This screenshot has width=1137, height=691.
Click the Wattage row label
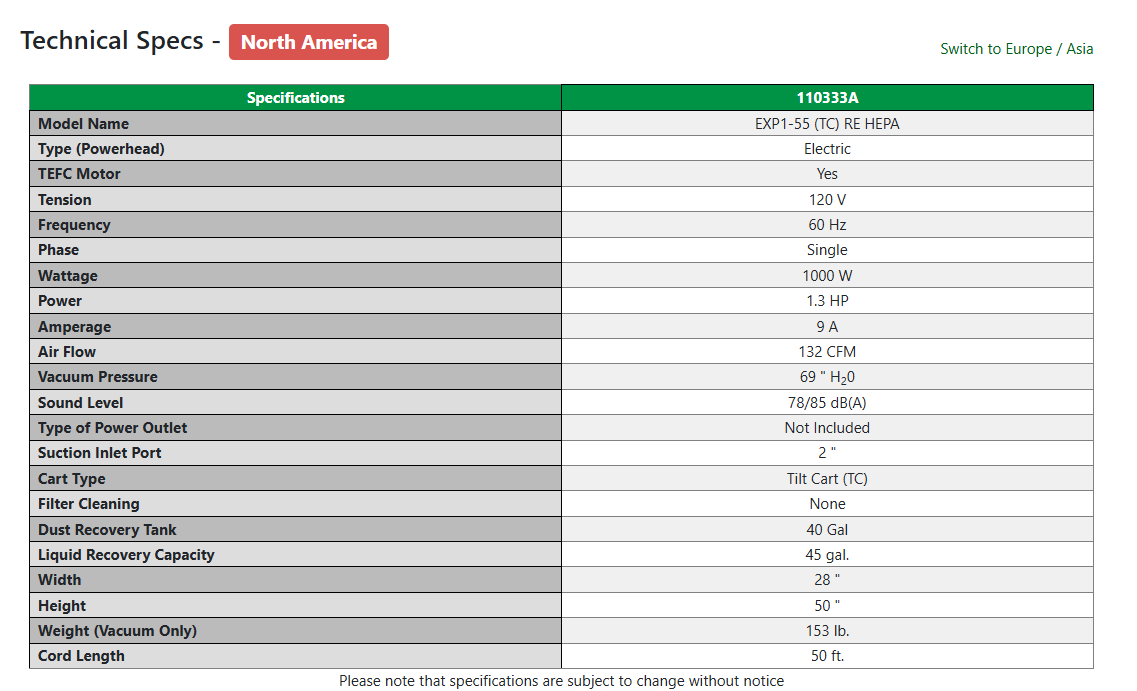click(x=67, y=276)
